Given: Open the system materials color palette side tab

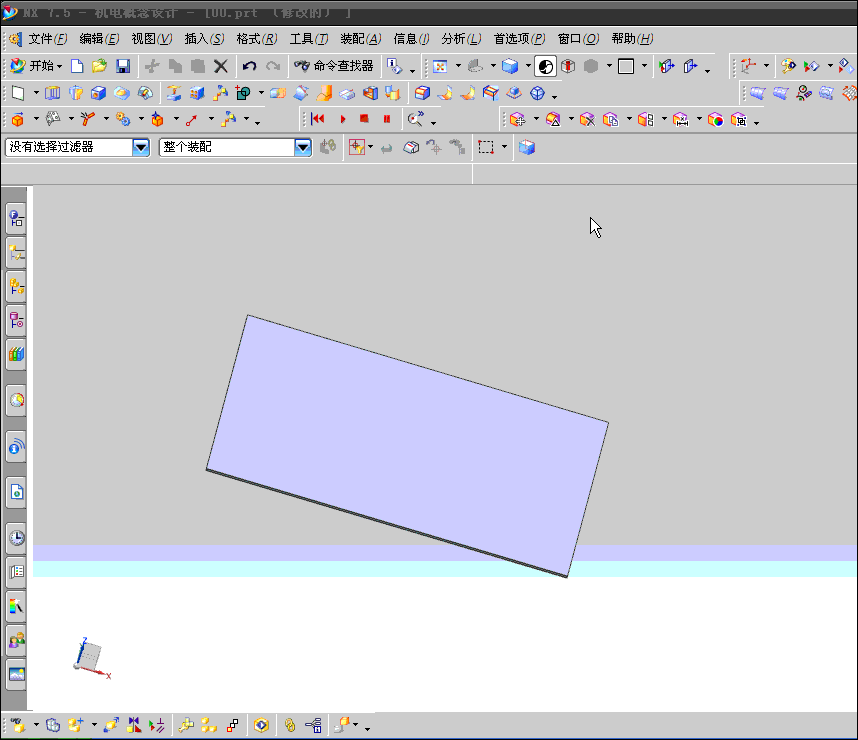Looking at the screenshot, I should coord(16,606).
